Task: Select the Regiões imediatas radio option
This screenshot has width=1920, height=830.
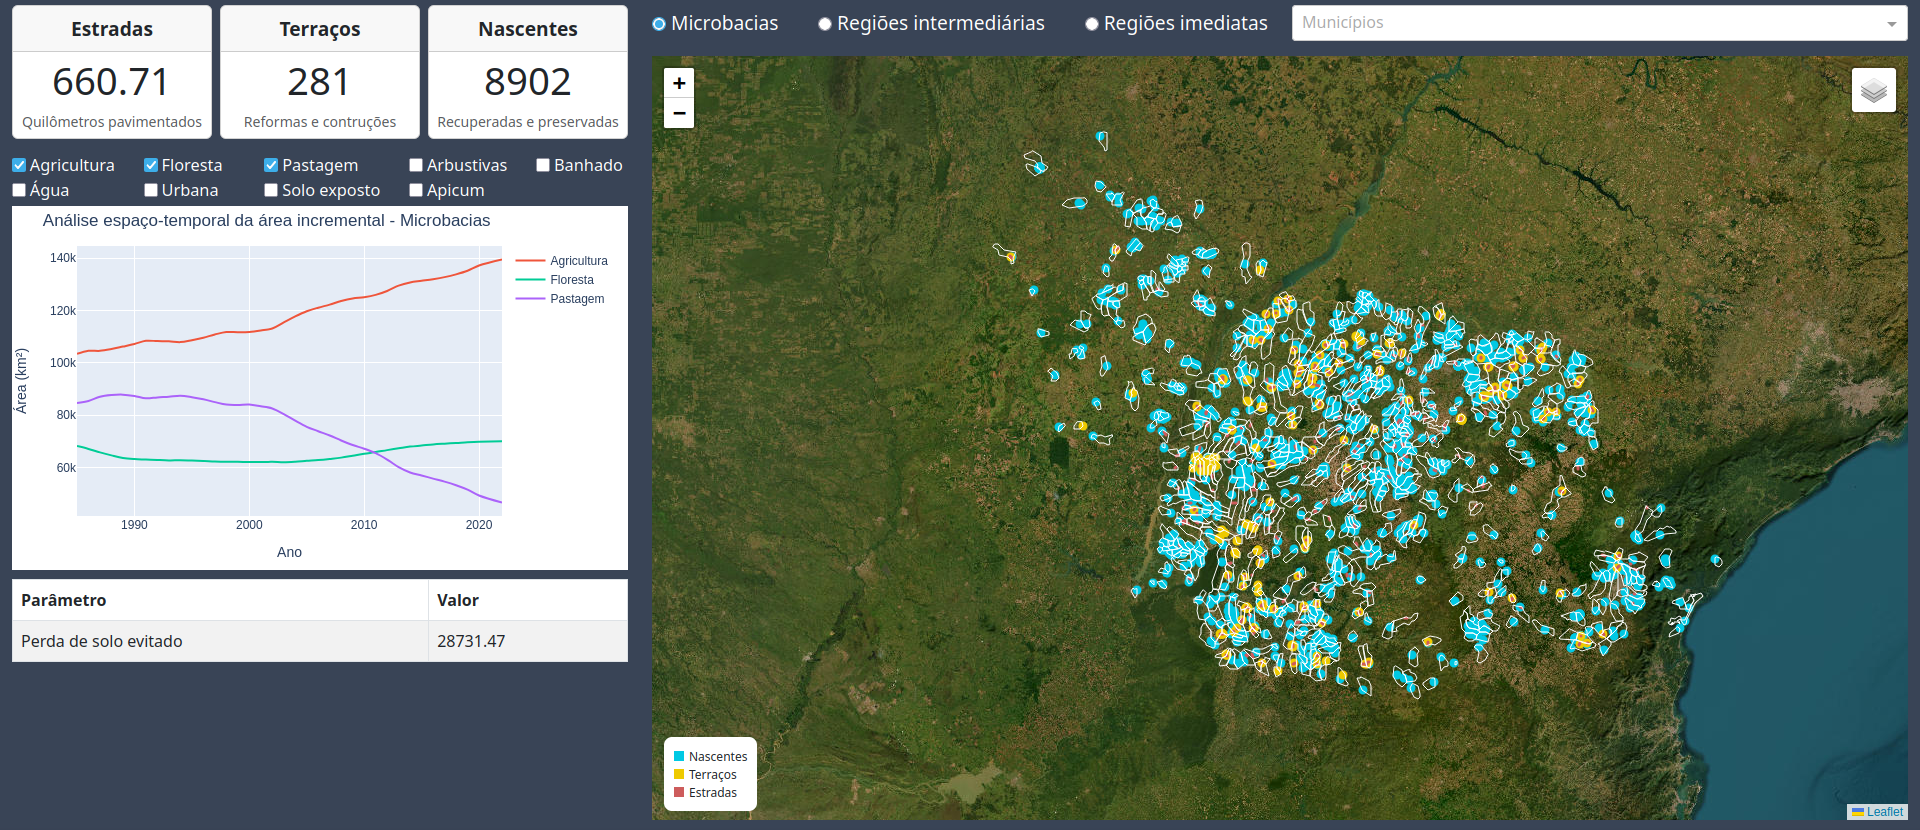Action: (x=1092, y=24)
